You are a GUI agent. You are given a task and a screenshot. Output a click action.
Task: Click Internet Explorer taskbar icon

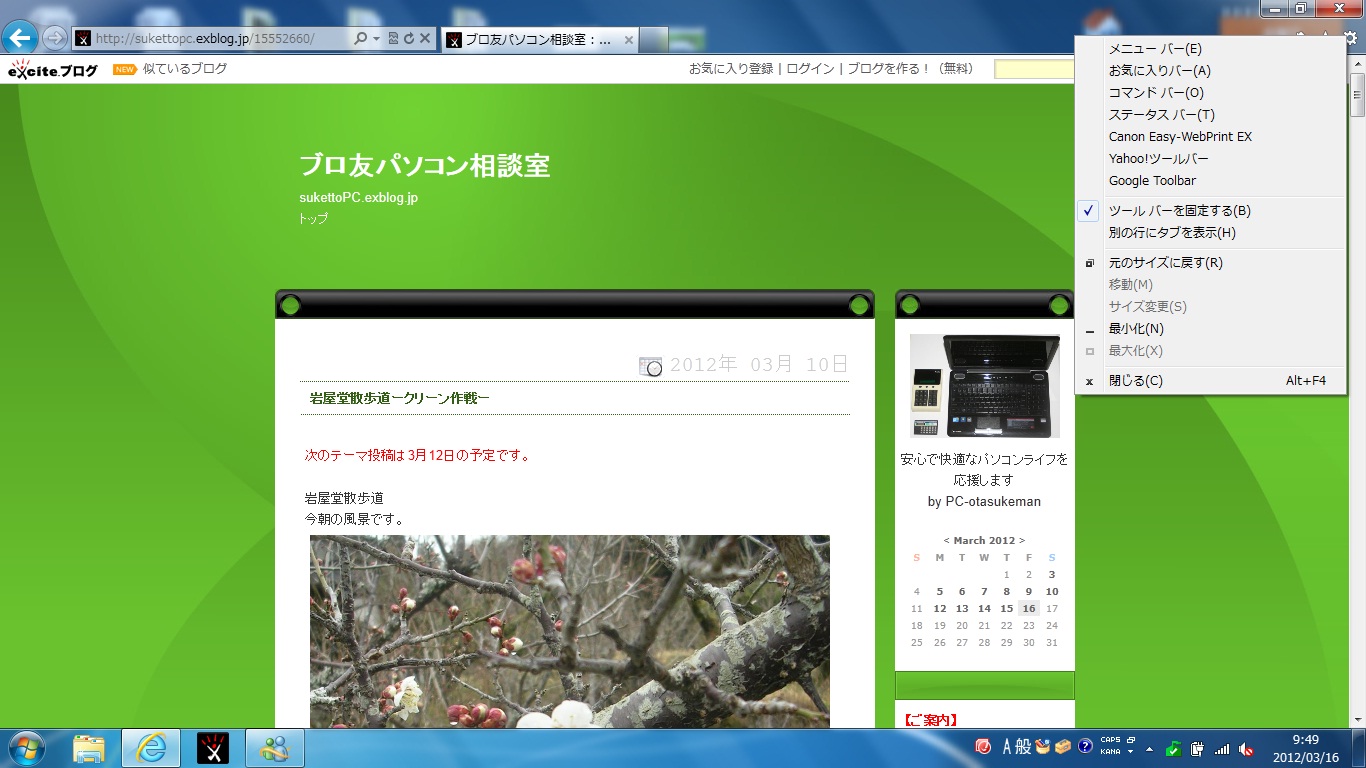pos(151,748)
